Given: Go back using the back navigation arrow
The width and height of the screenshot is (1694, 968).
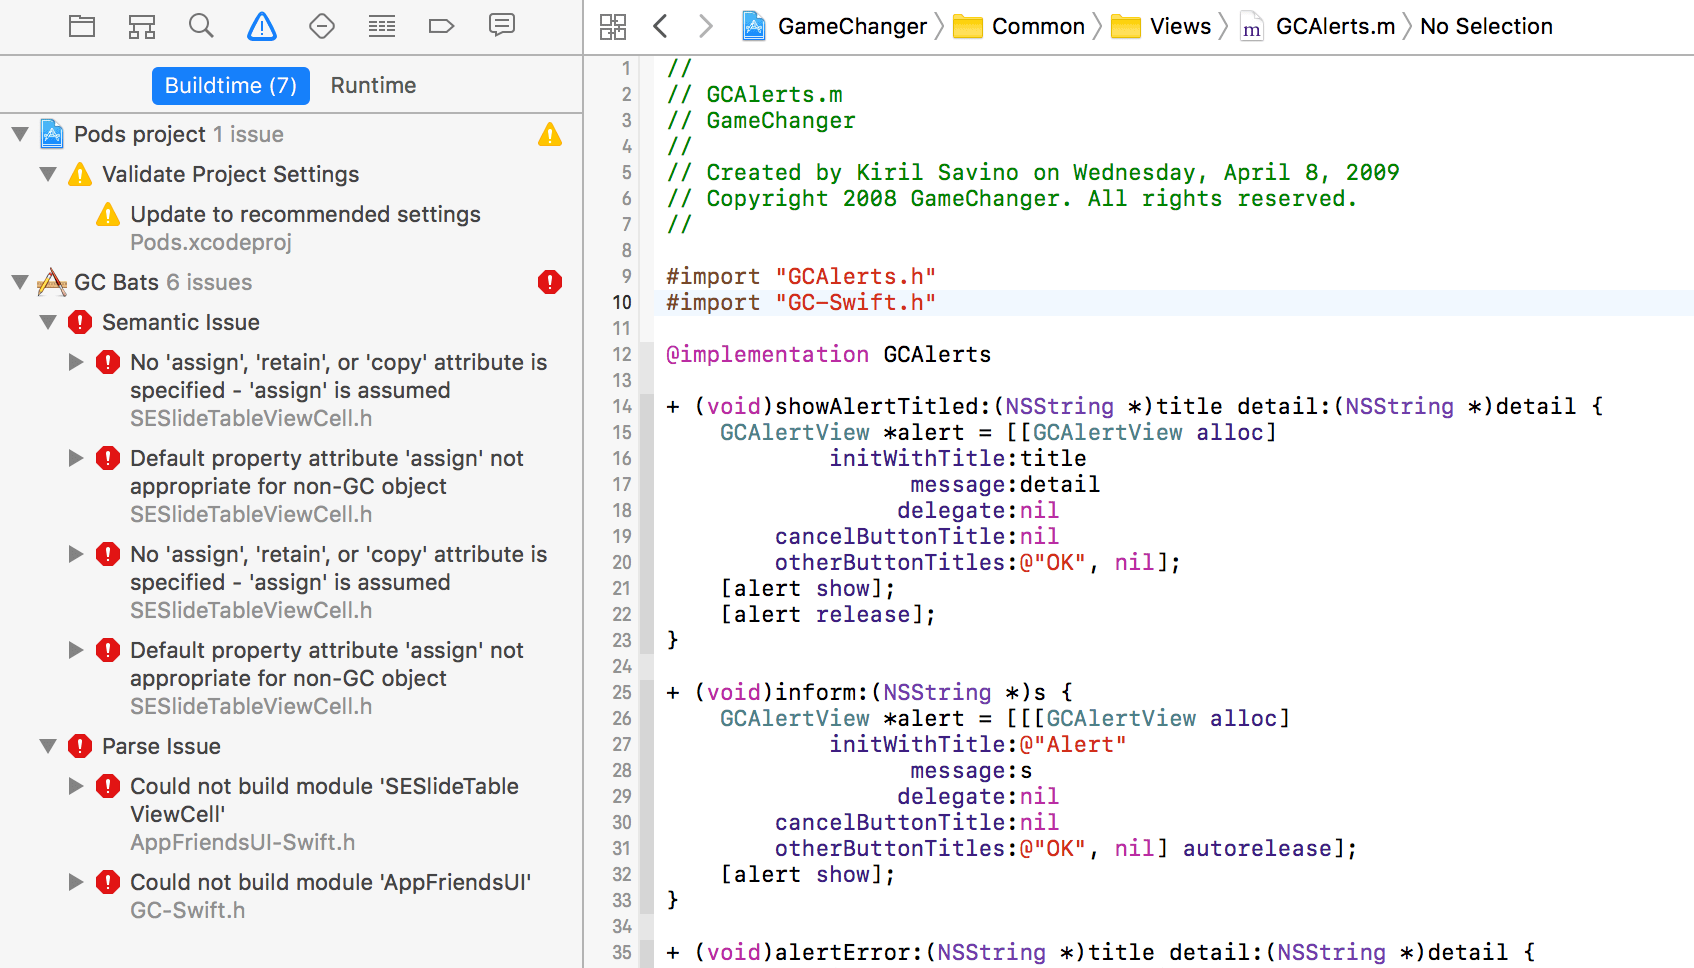Looking at the screenshot, I should [661, 27].
